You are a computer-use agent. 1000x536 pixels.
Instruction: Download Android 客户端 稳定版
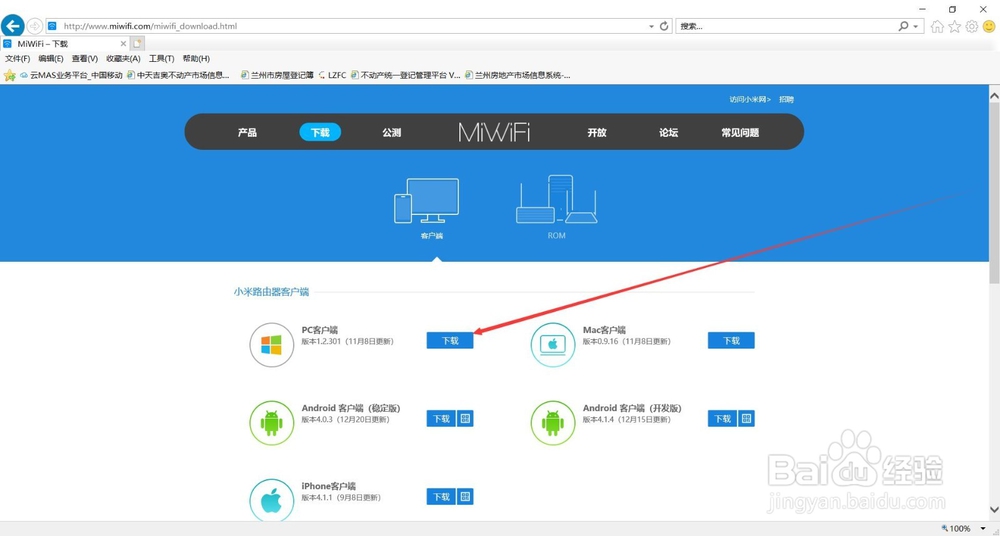coord(441,419)
